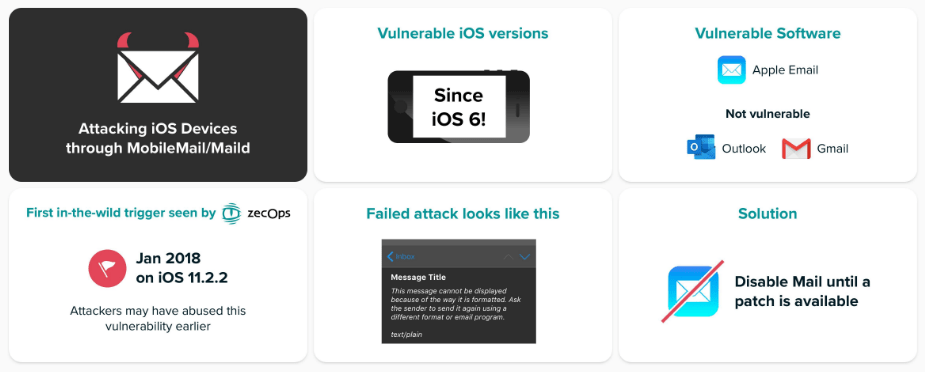Click the down arrow in mail screenshot
Image resolution: width=925 pixels, height=372 pixels.
525,256
